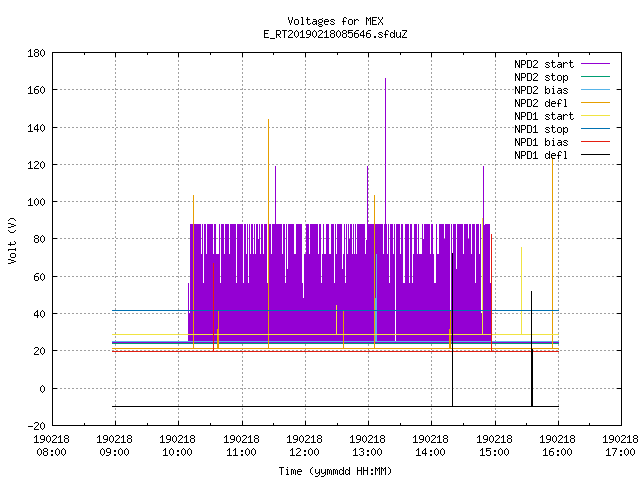Screen dimensions: 640x480
Task: Click the yellow NPD1 start spike near 15:25
Action: coord(521,291)
